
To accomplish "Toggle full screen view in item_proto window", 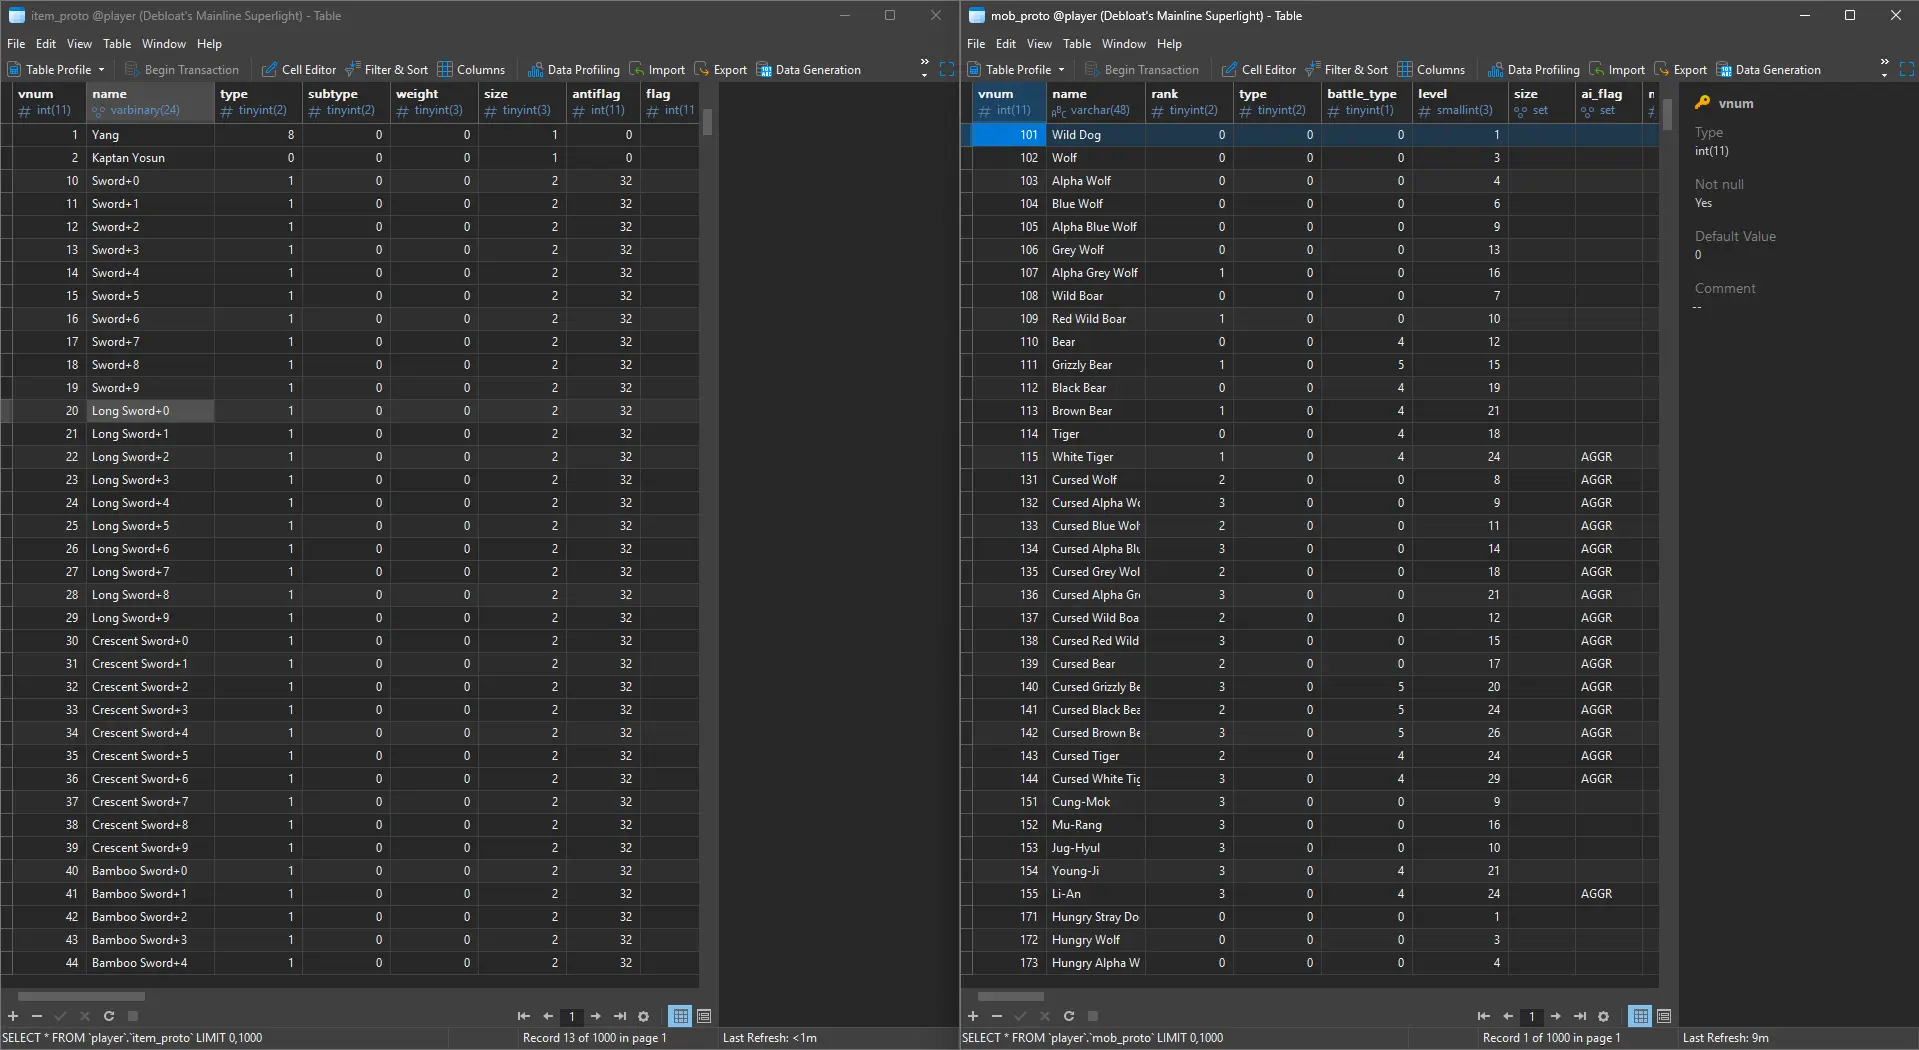I will click(947, 70).
